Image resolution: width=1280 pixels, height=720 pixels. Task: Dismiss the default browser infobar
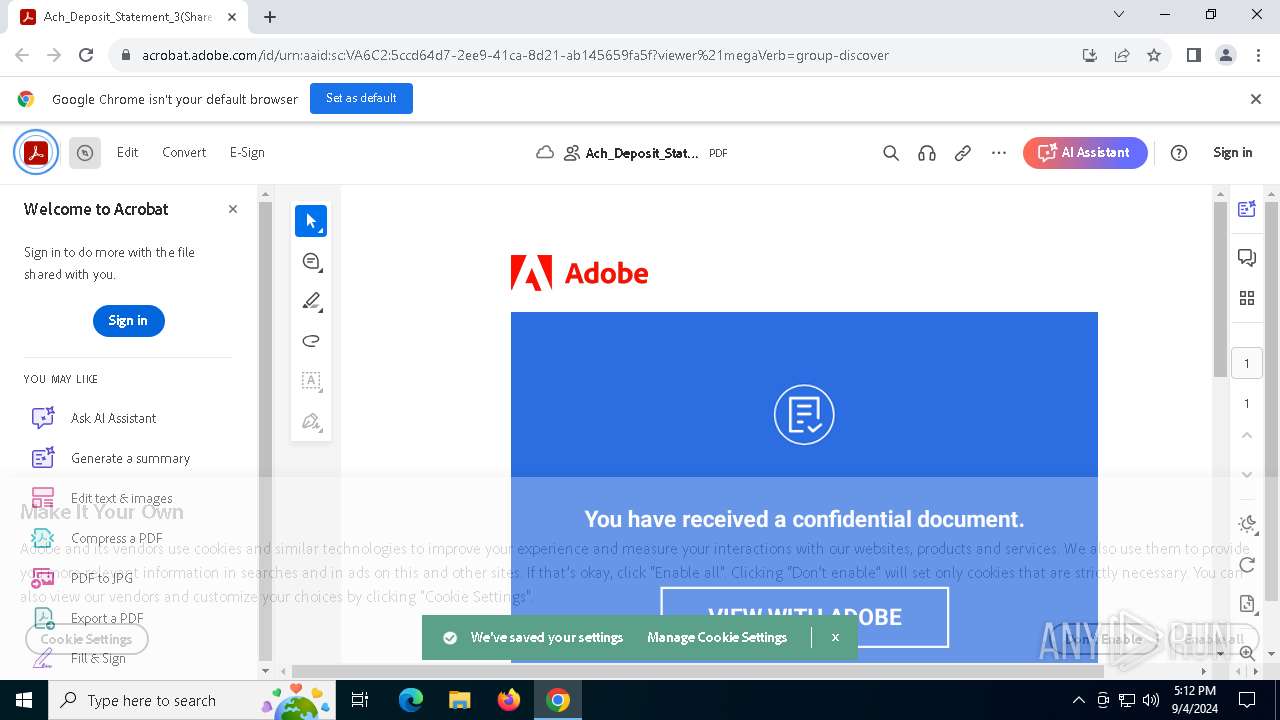(x=1256, y=99)
